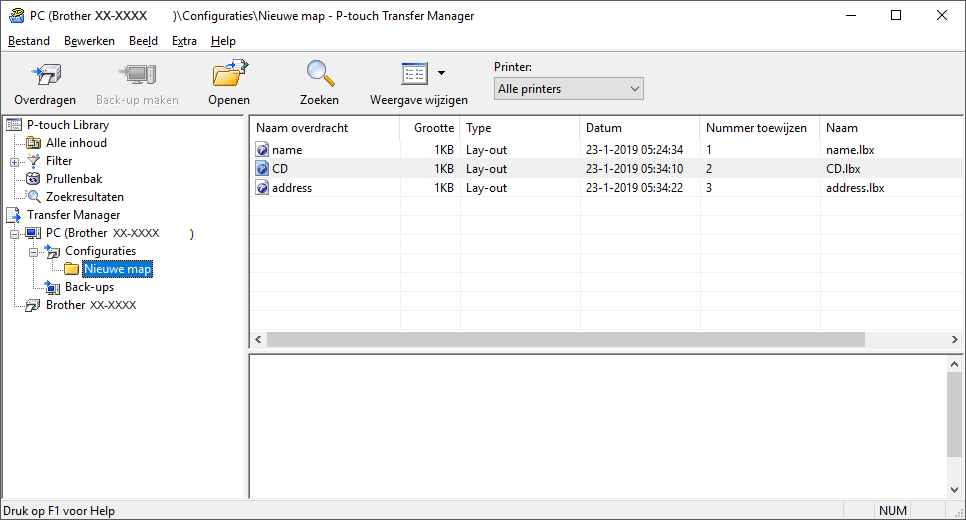
Task: Click the date '23-1-2019 05:24:34'
Action: click(x=635, y=150)
